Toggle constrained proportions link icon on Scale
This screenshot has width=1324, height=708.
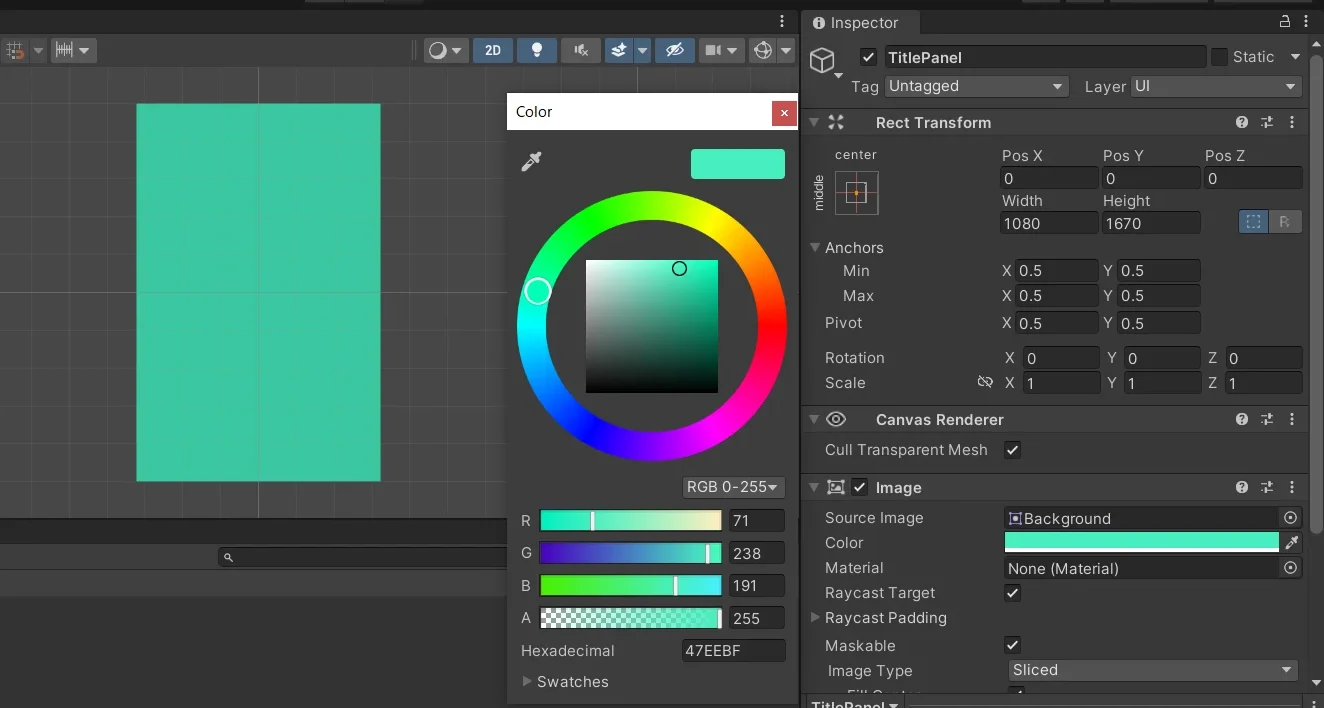click(985, 383)
